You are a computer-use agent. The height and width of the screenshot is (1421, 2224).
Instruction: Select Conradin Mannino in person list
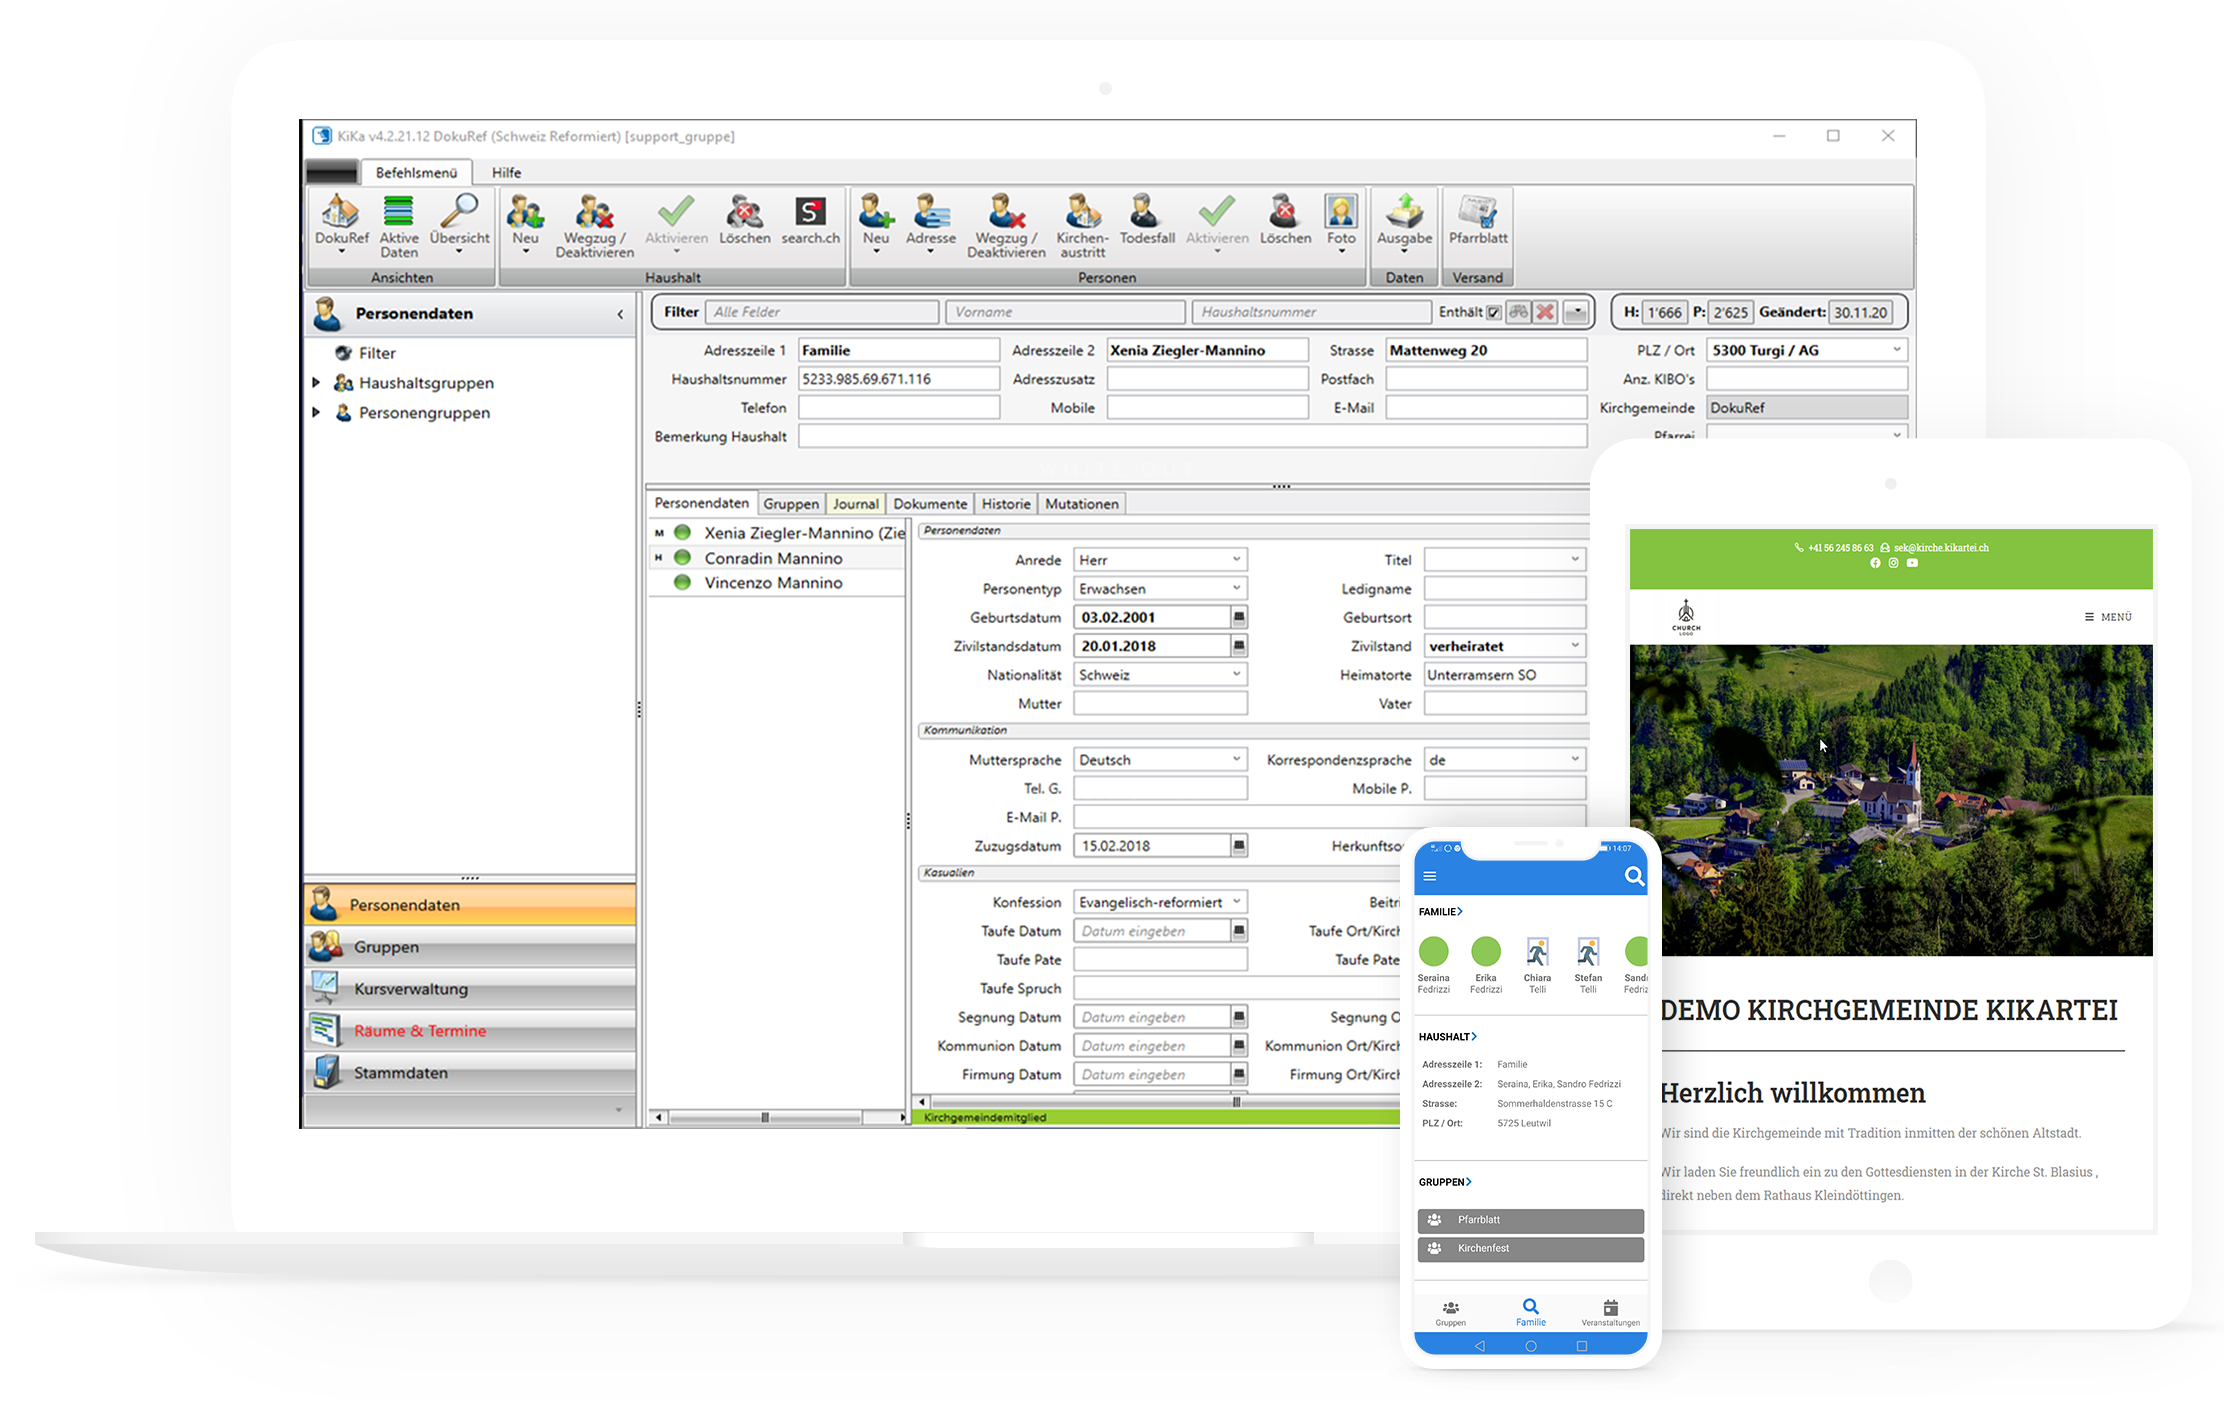pyautogui.click(x=773, y=558)
